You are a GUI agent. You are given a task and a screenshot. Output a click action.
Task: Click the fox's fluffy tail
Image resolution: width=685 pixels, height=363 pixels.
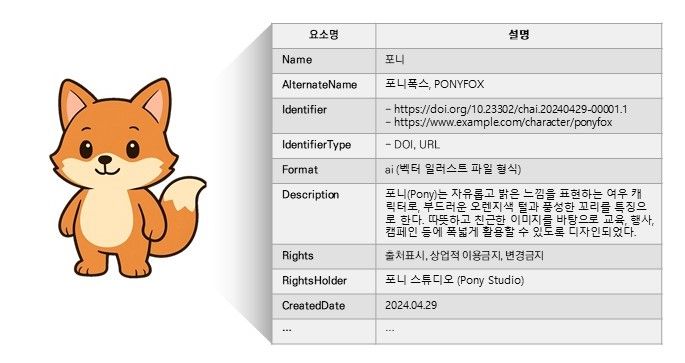point(181,214)
